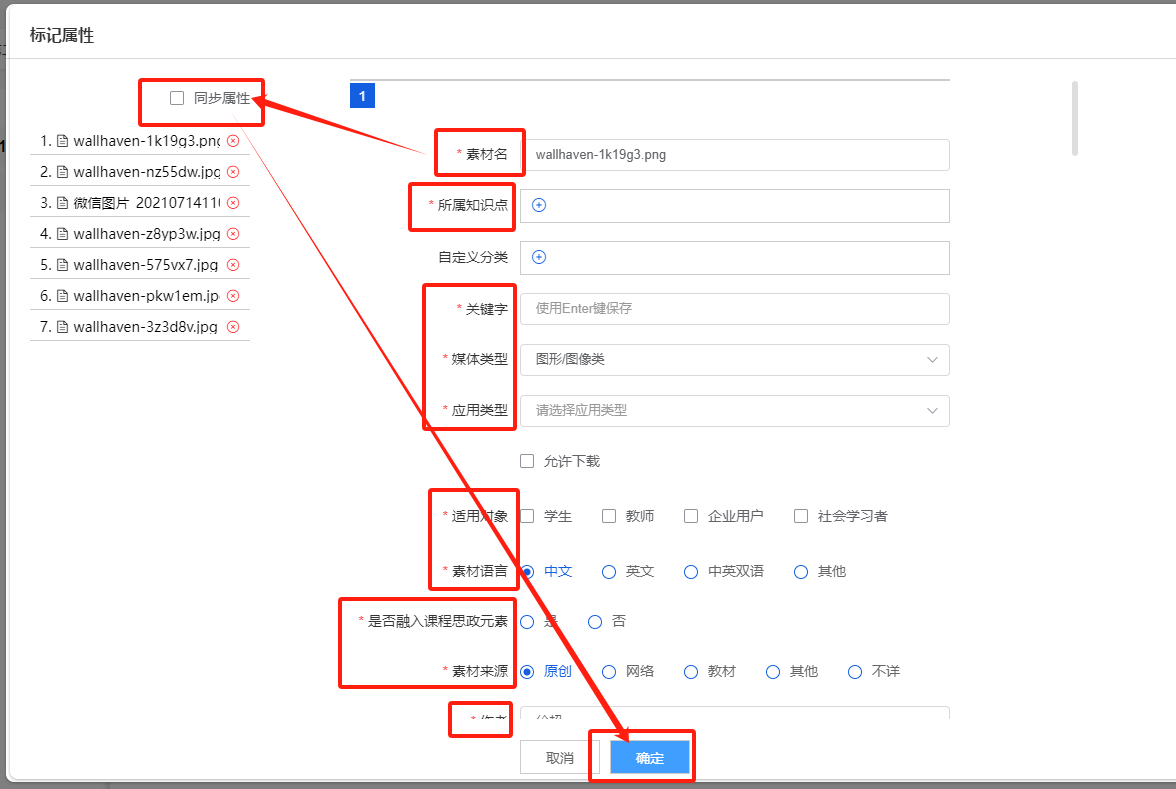This screenshot has width=1176, height=789.
Task: Remove wallhaven-575vx7.jpg from the list
Action: [x=233, y=265]
